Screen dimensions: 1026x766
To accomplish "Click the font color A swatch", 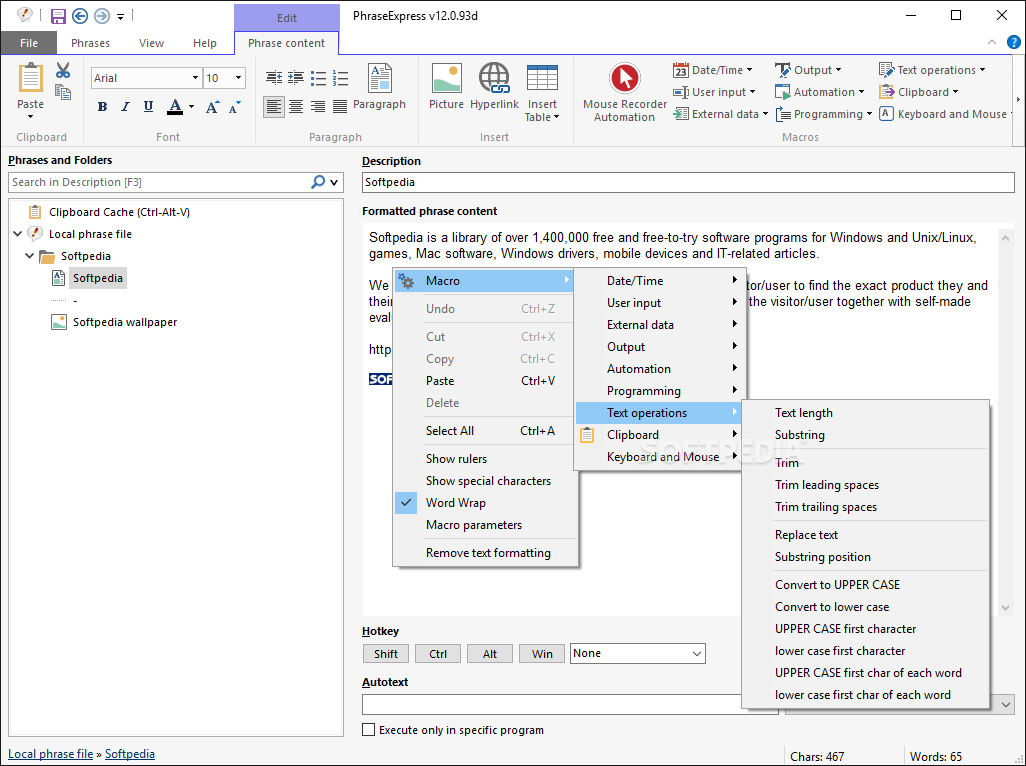I will pyautogui.click(x=175, y=107).
